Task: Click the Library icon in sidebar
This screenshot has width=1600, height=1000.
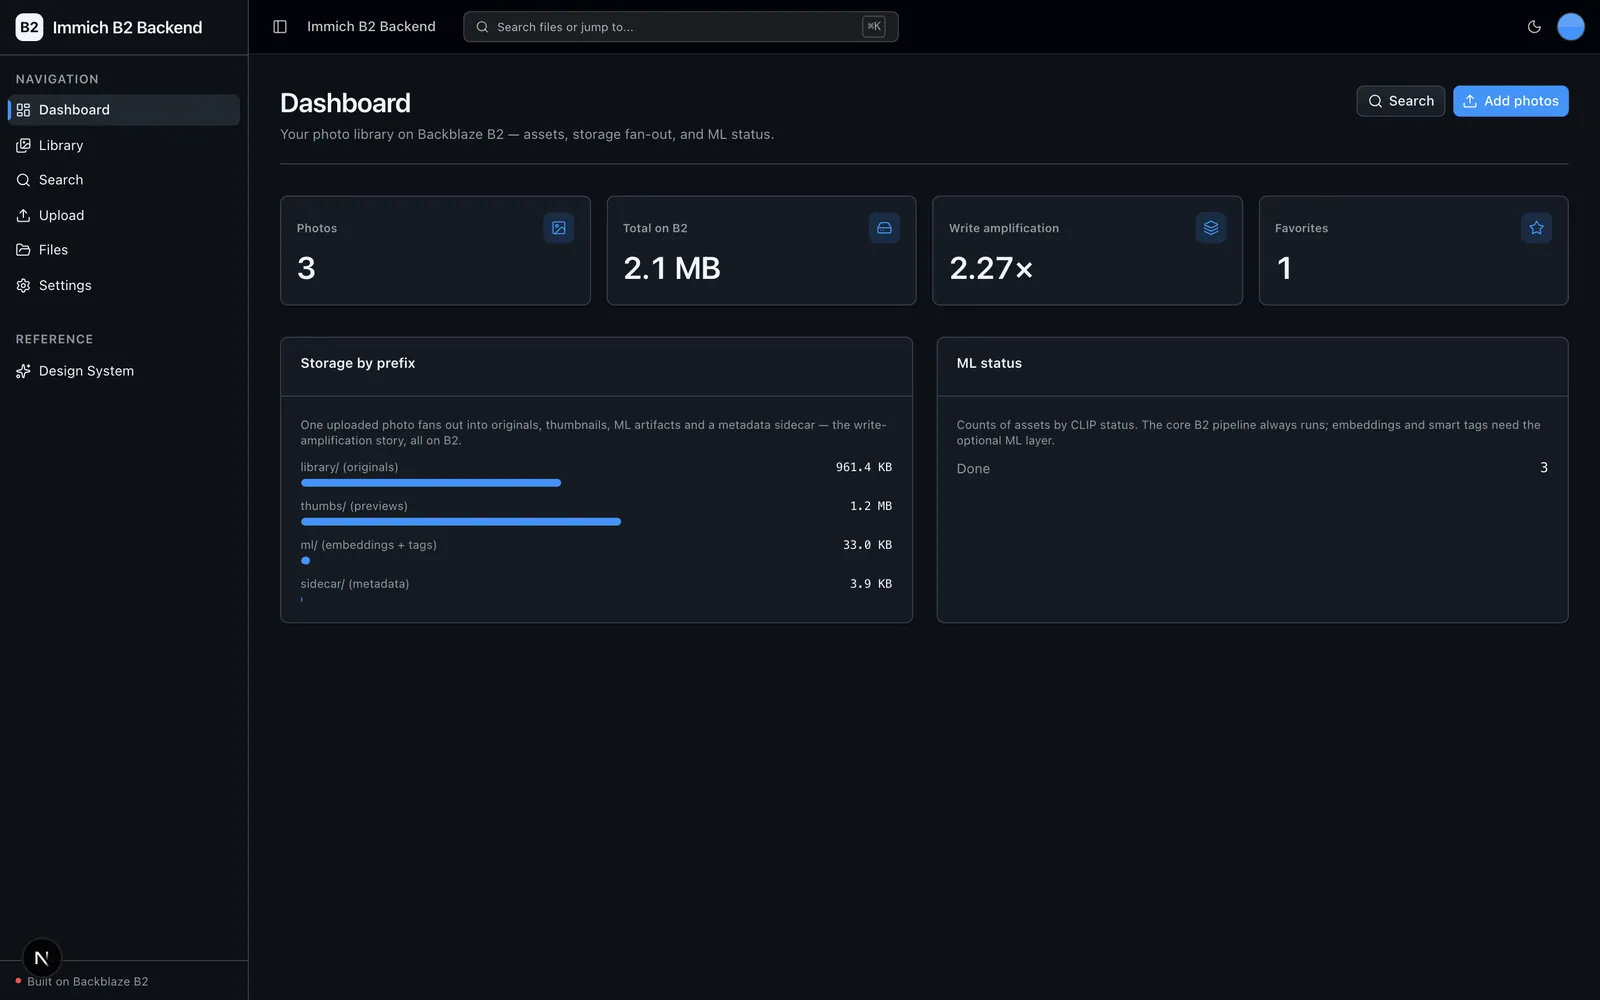Action: click(23, 145)
